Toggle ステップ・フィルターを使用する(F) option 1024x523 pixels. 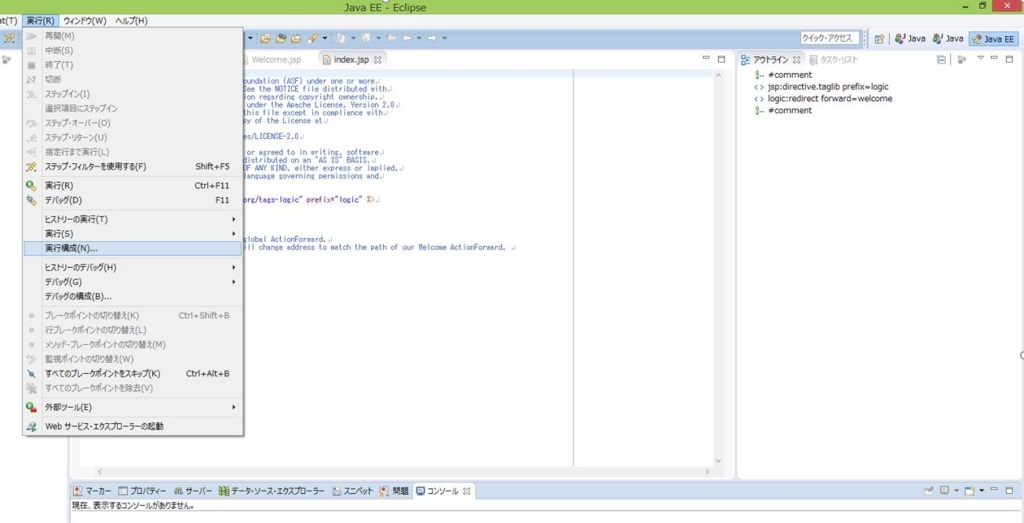point(133,166)
